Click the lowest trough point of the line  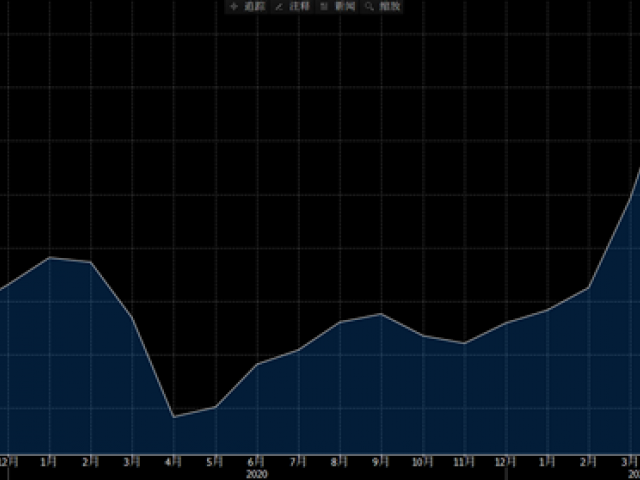[x=174, y=417]
